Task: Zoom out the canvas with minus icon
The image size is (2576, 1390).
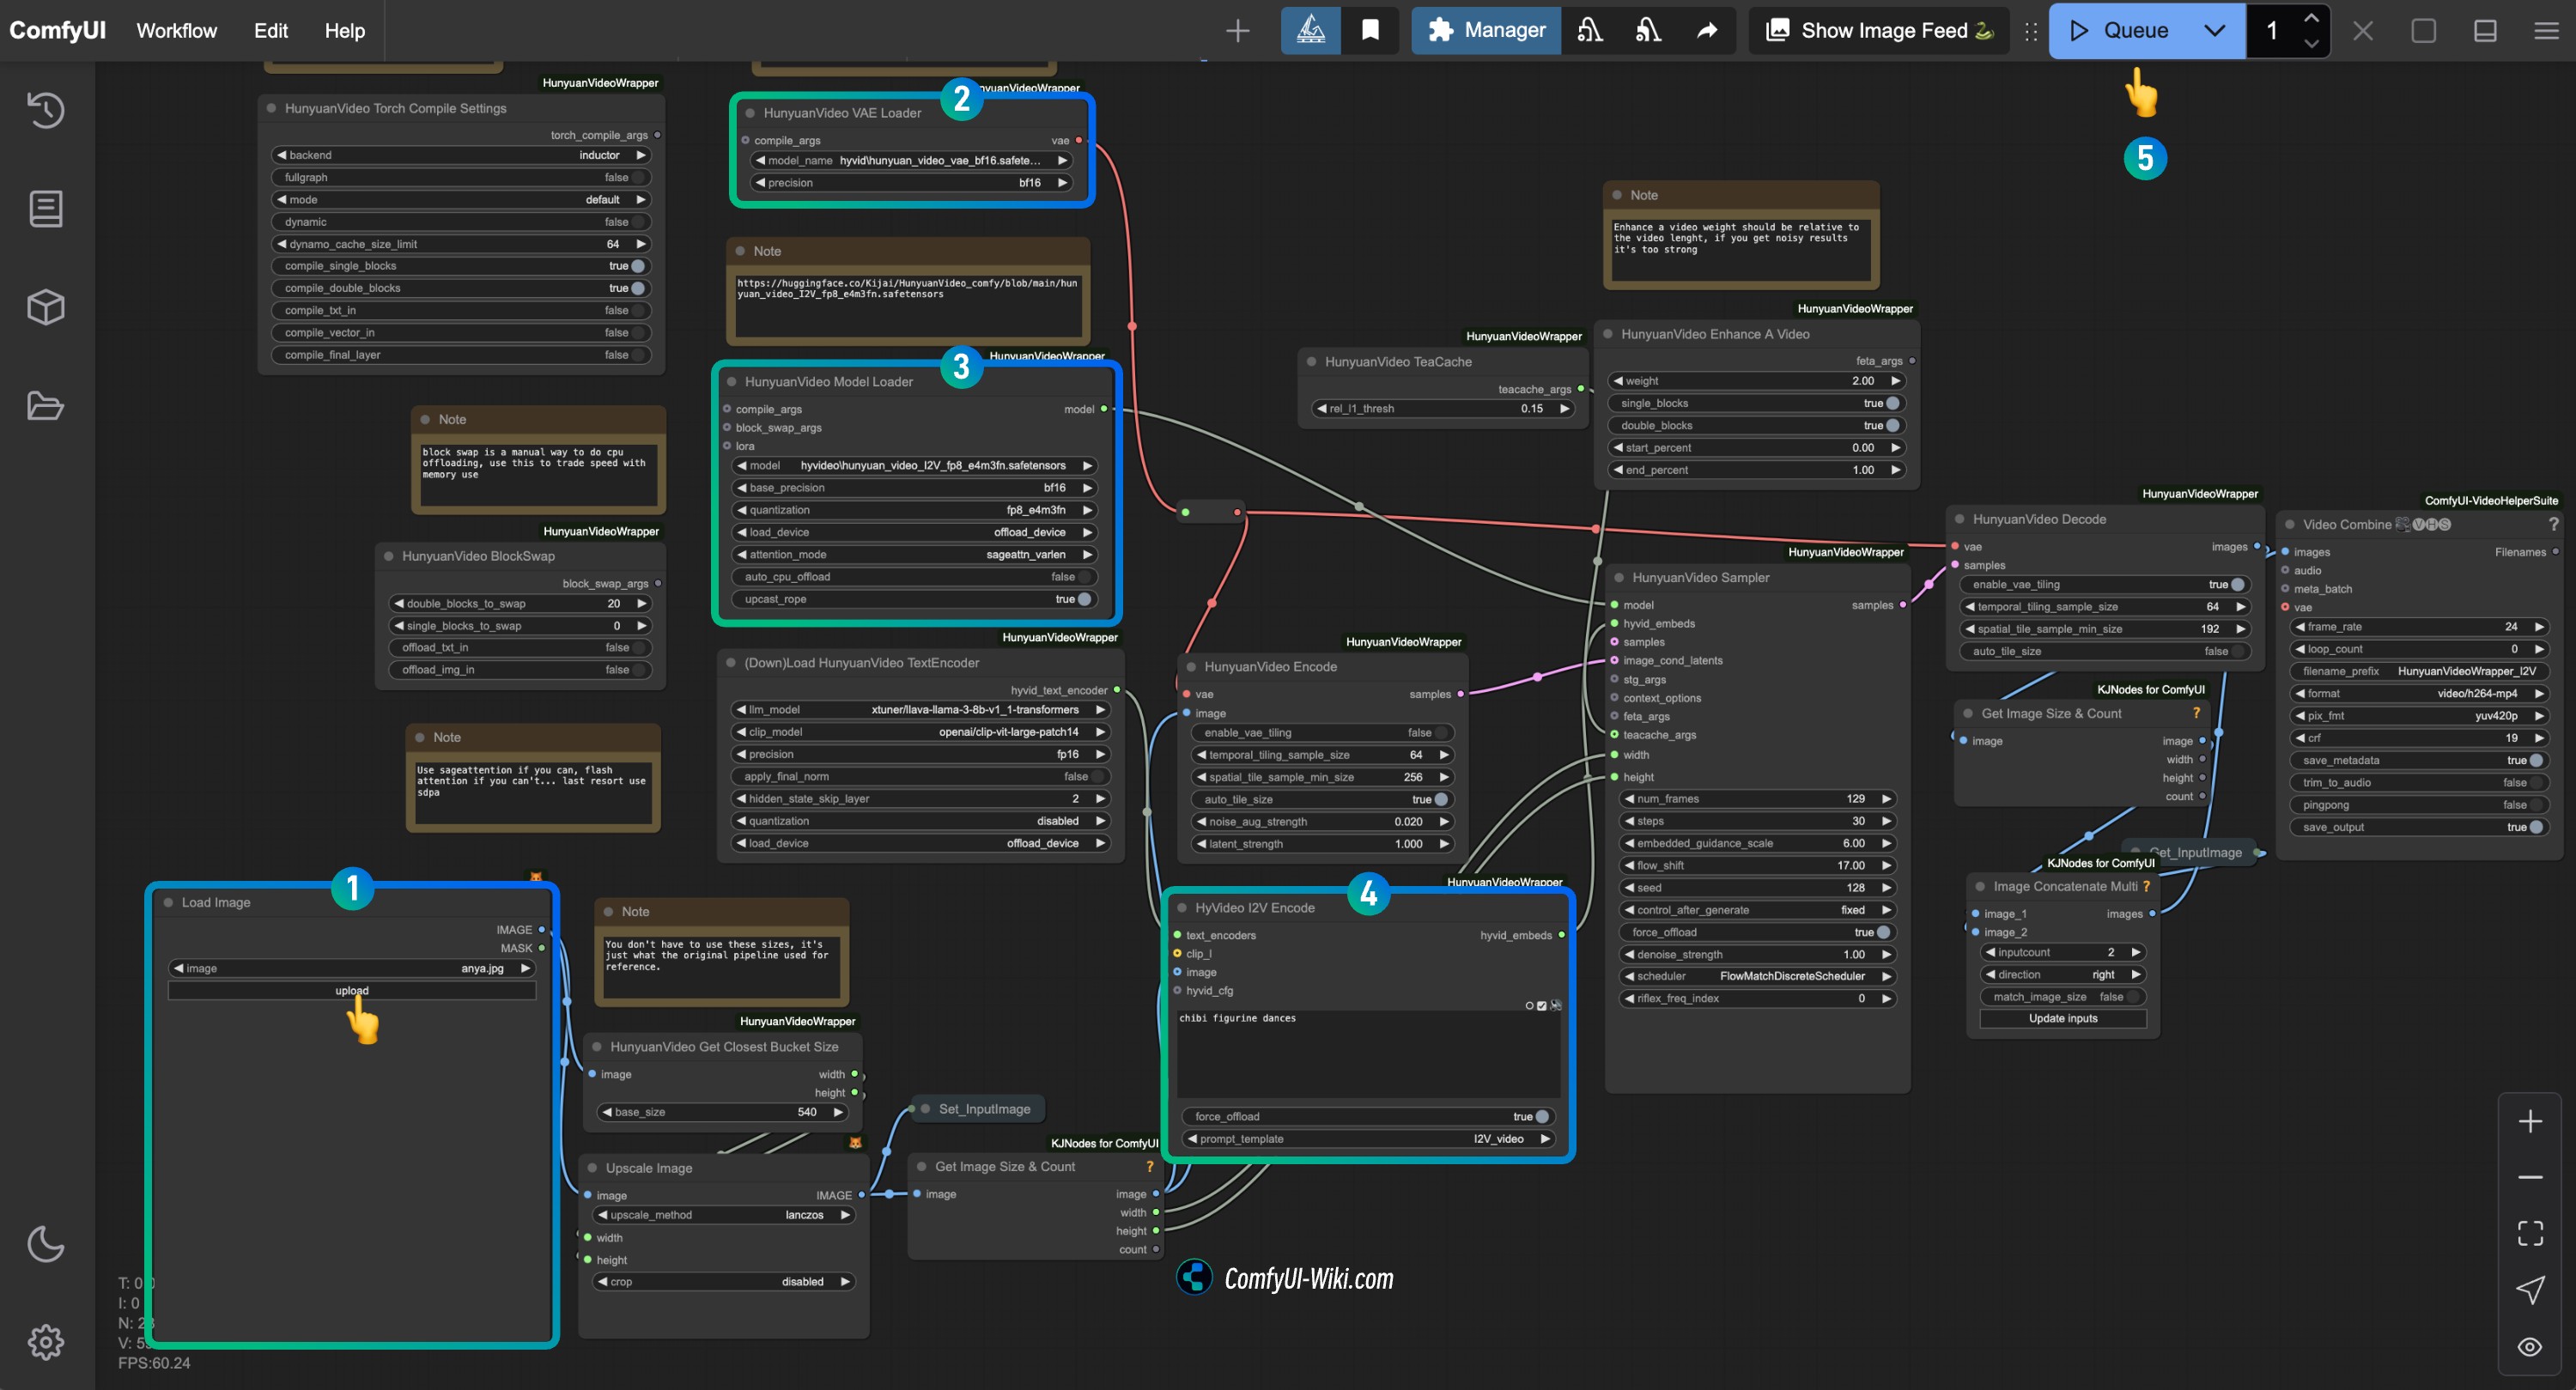Action: point(2530,1177)
